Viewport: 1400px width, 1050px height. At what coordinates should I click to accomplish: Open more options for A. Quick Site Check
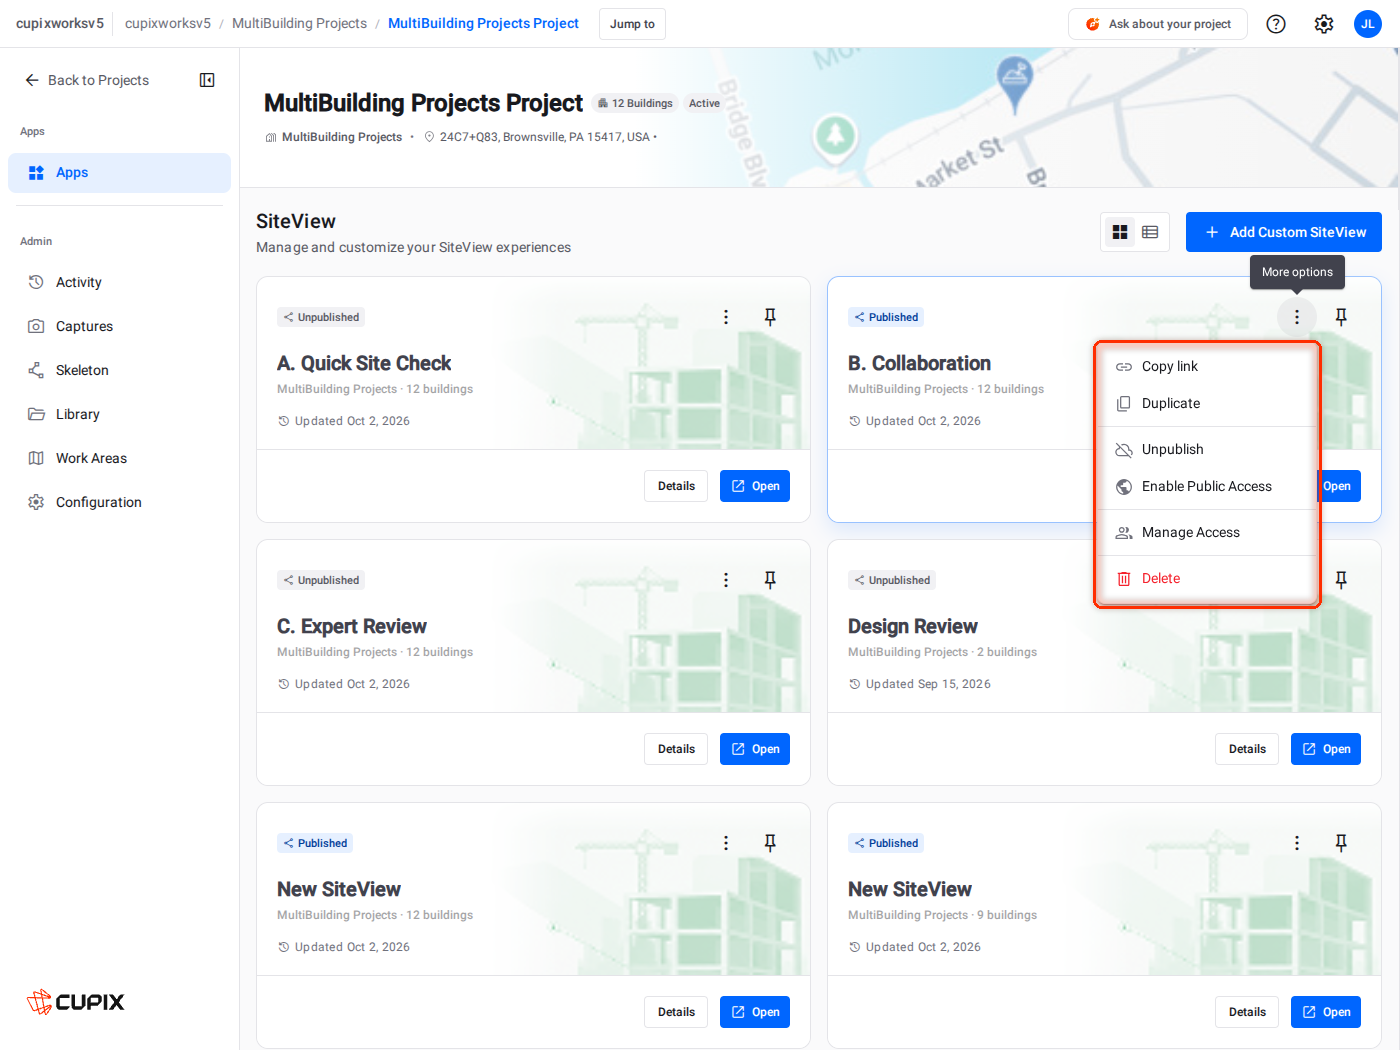726,317
